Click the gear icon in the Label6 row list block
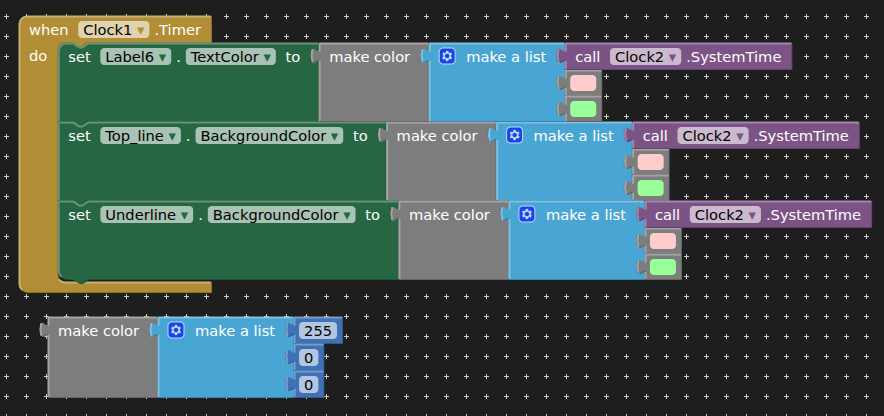The image size is (884, 416). pyautogui.click(x=448, y=57)
